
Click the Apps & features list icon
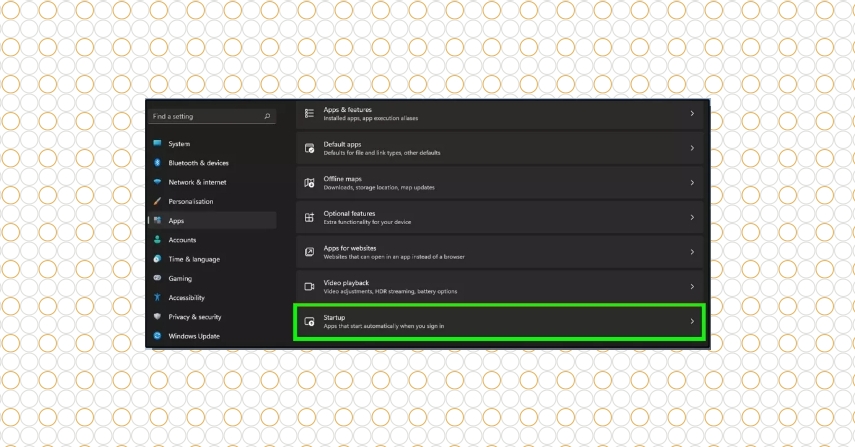coord(309,113)
